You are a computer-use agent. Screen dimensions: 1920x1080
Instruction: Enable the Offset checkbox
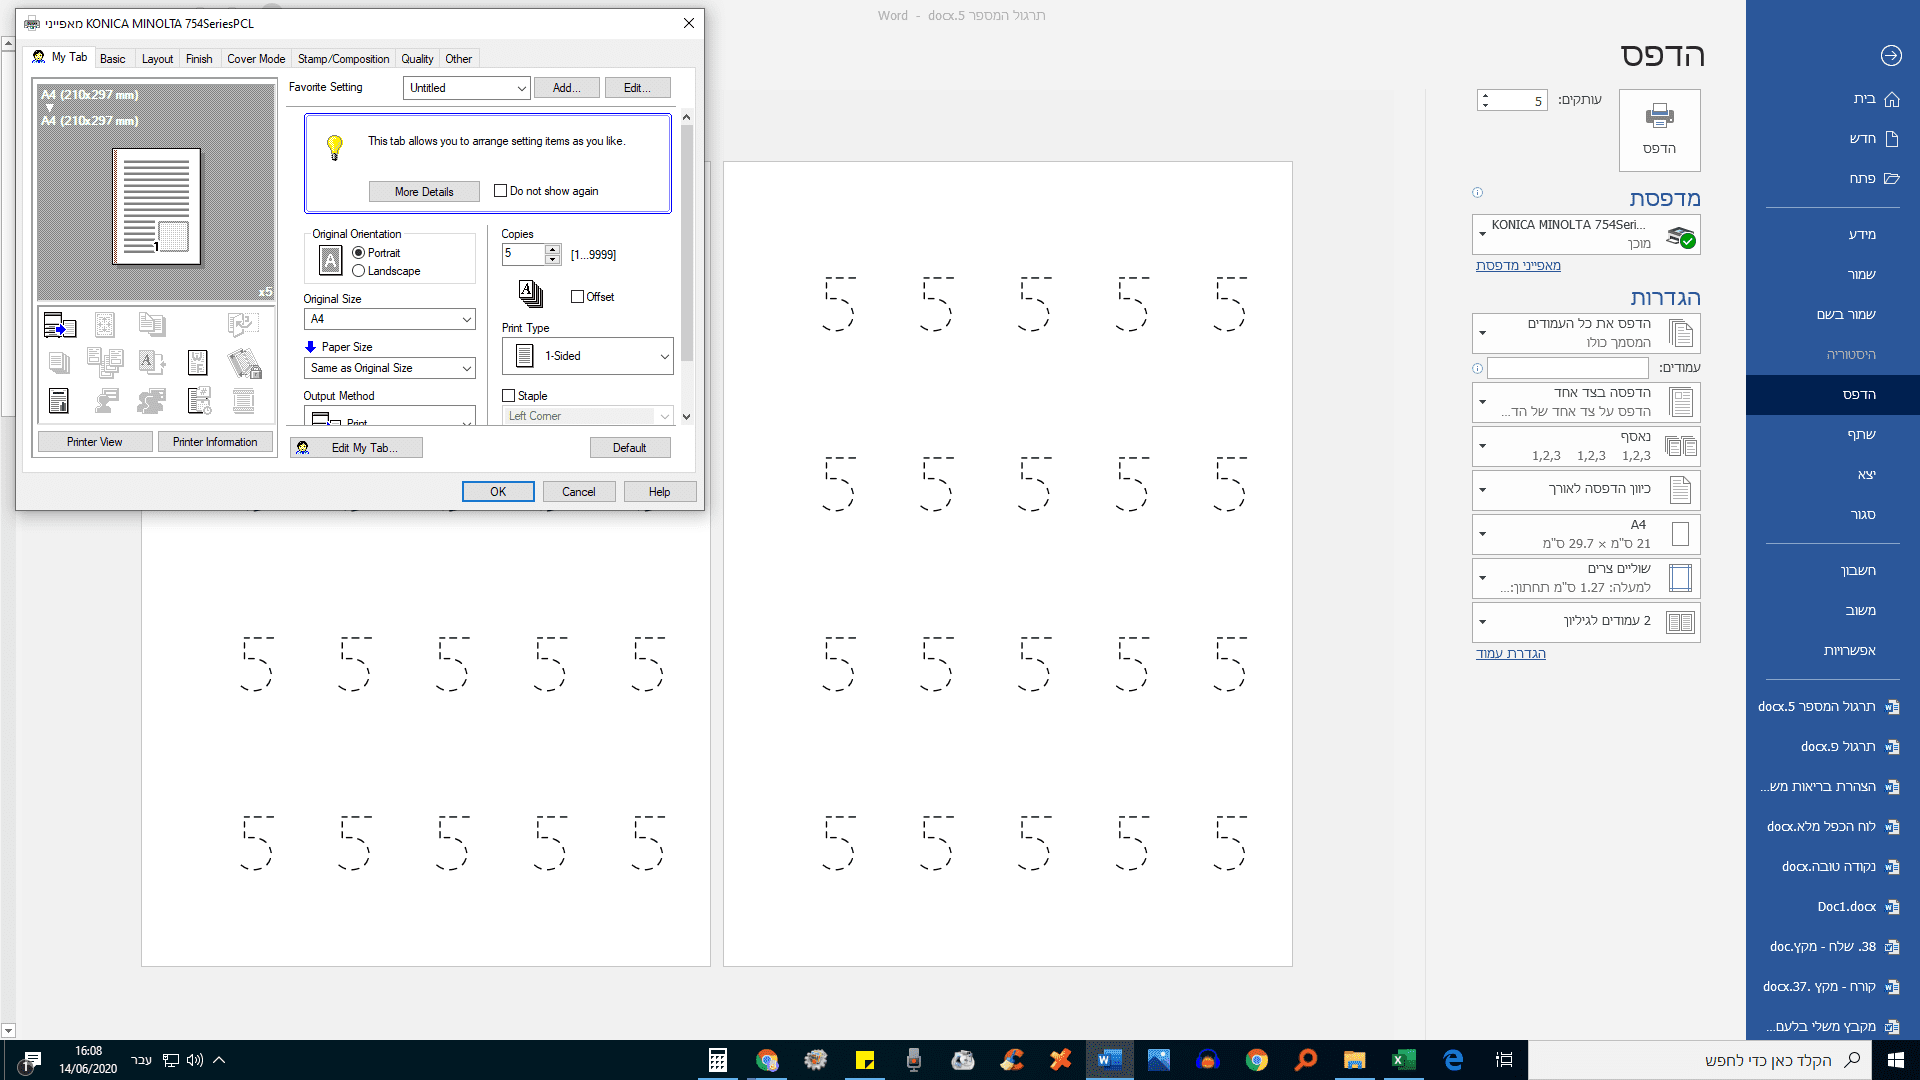point(577,297)
